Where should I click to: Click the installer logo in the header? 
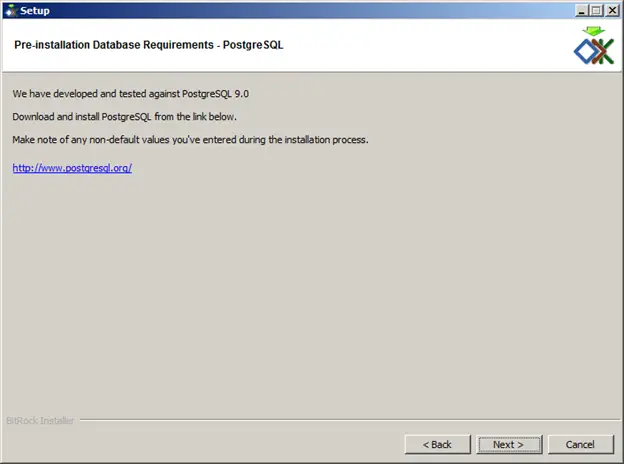(x=594, y=45)
